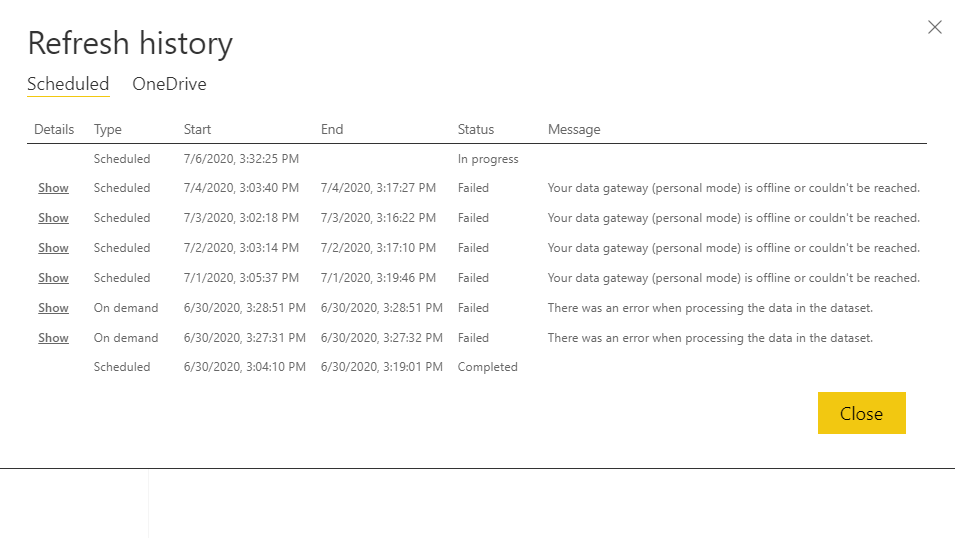Close the Refresh history dialog with X icon

point(934,27)
